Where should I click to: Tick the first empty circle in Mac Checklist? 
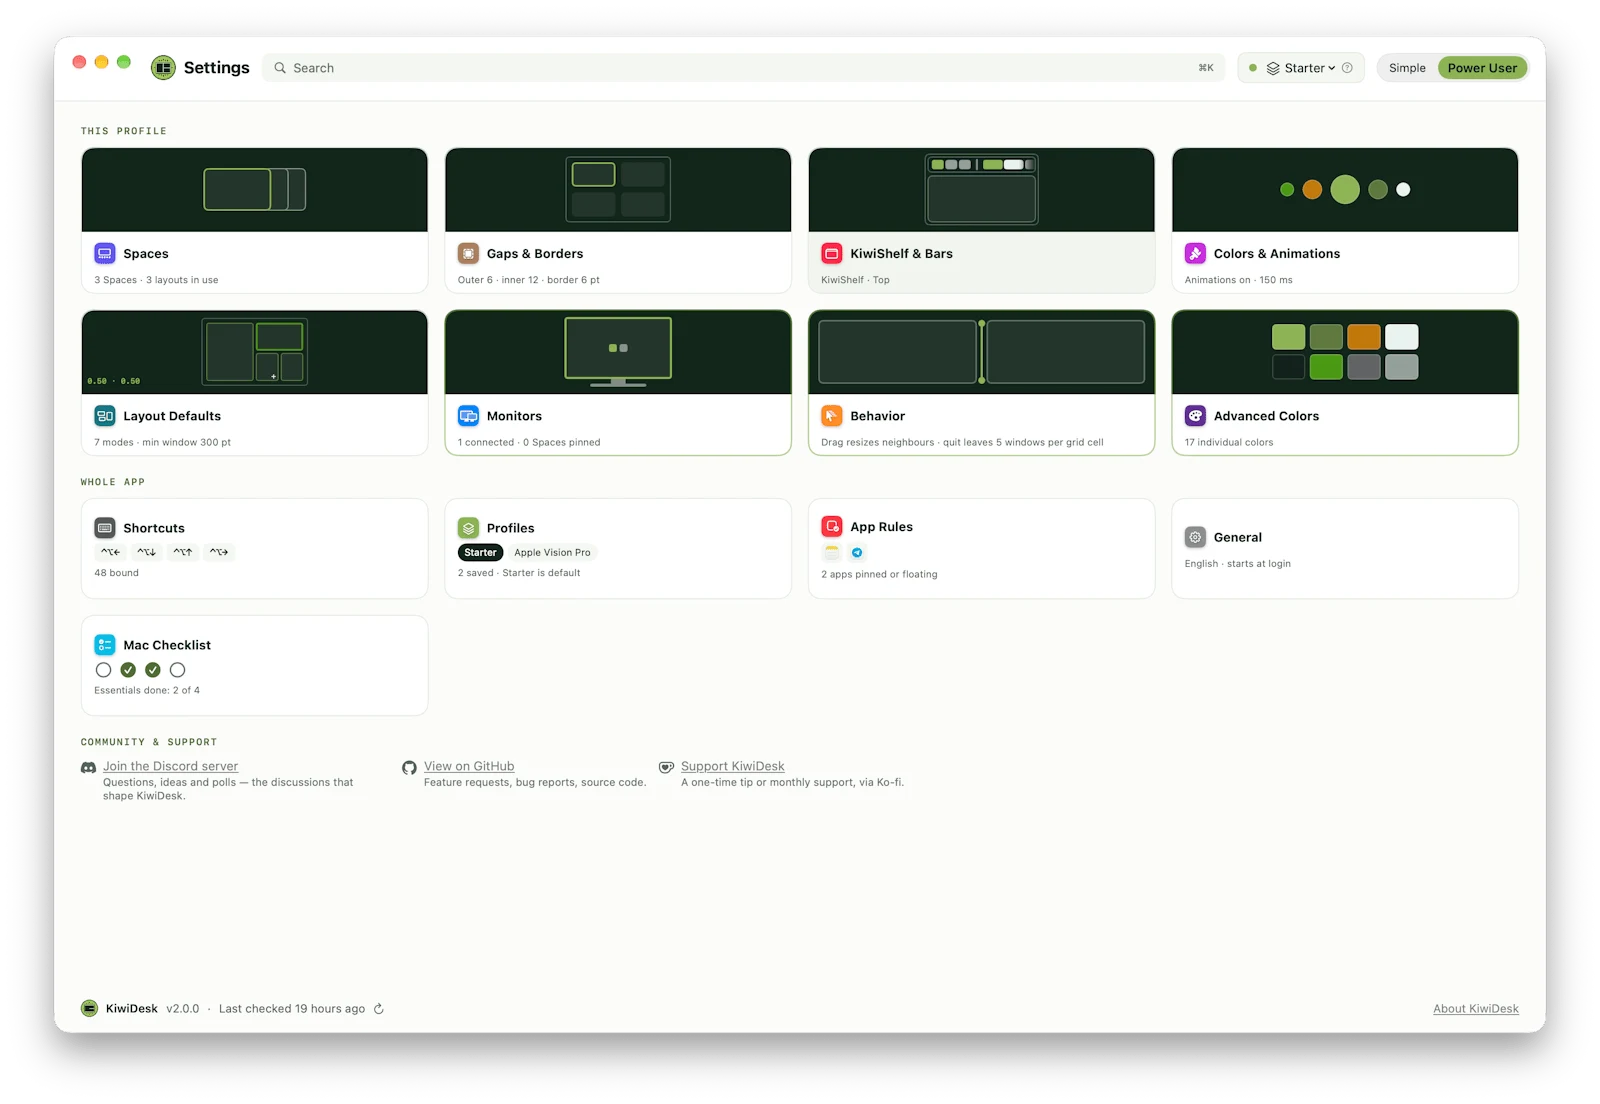103,670
